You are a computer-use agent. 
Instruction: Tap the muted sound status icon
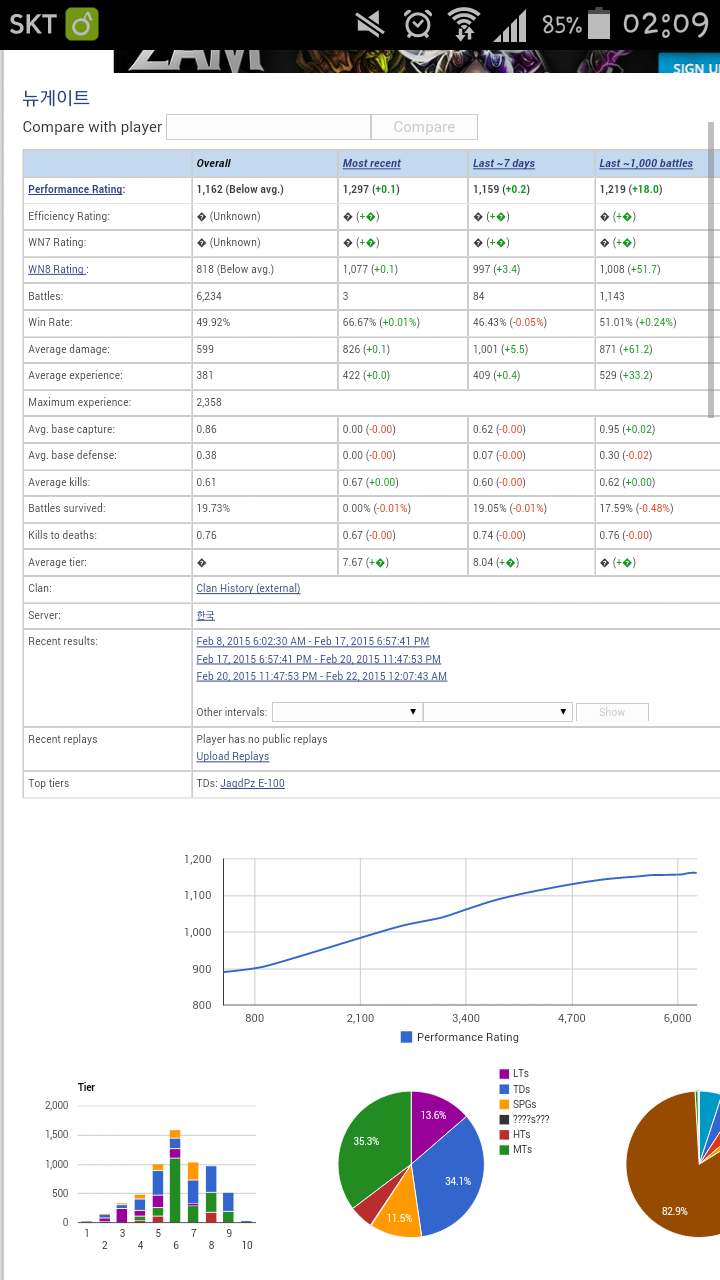[x=371, y=23]
